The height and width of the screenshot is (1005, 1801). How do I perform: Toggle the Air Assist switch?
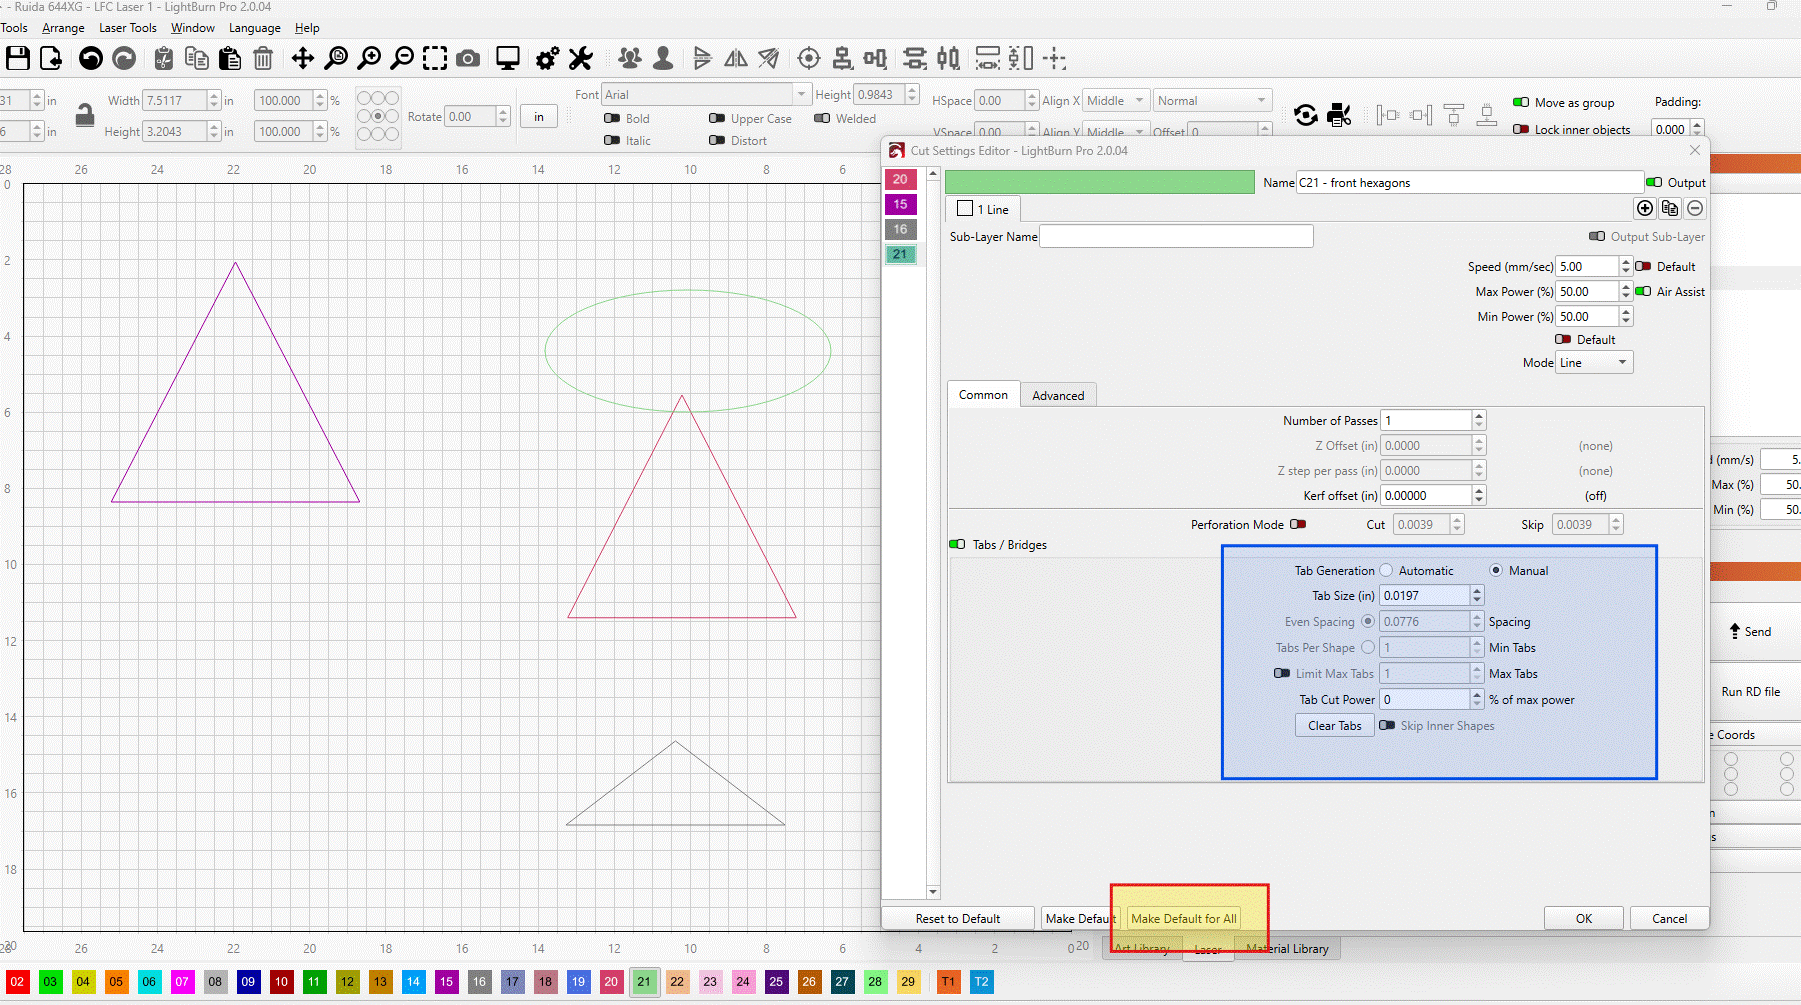[x=1643, y=292]
